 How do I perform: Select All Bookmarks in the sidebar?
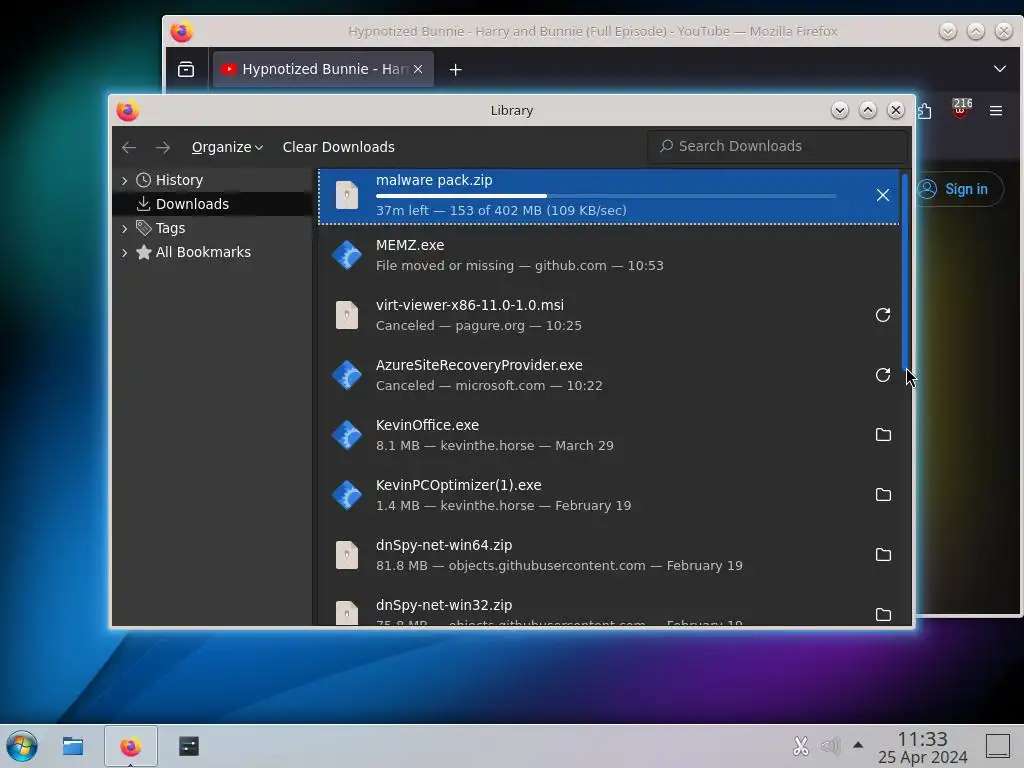click(212, 252)
